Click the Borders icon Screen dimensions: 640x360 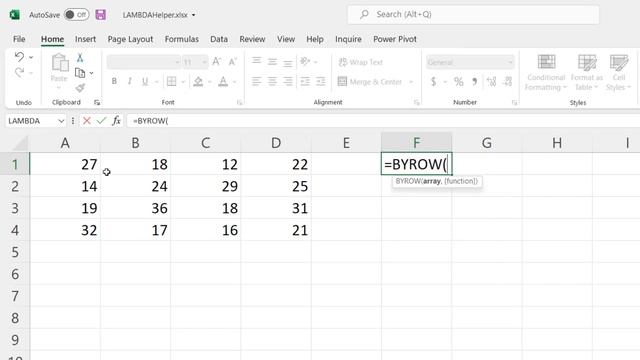171,82
